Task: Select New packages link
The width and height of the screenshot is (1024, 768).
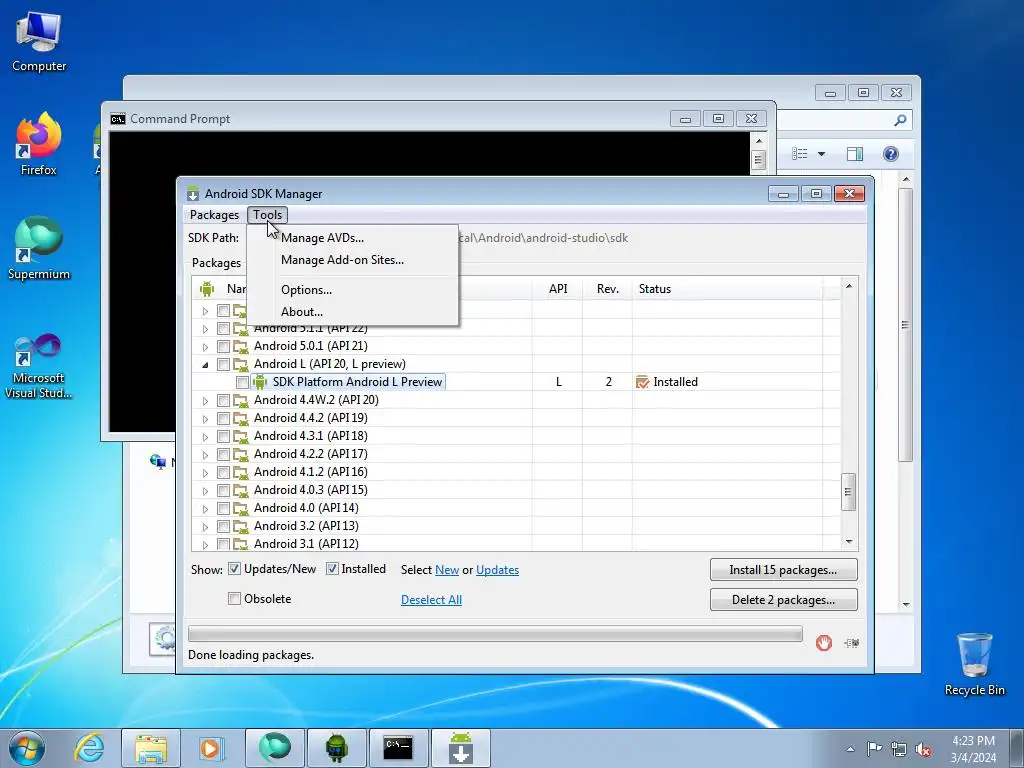Action: (x=447, y=569)
